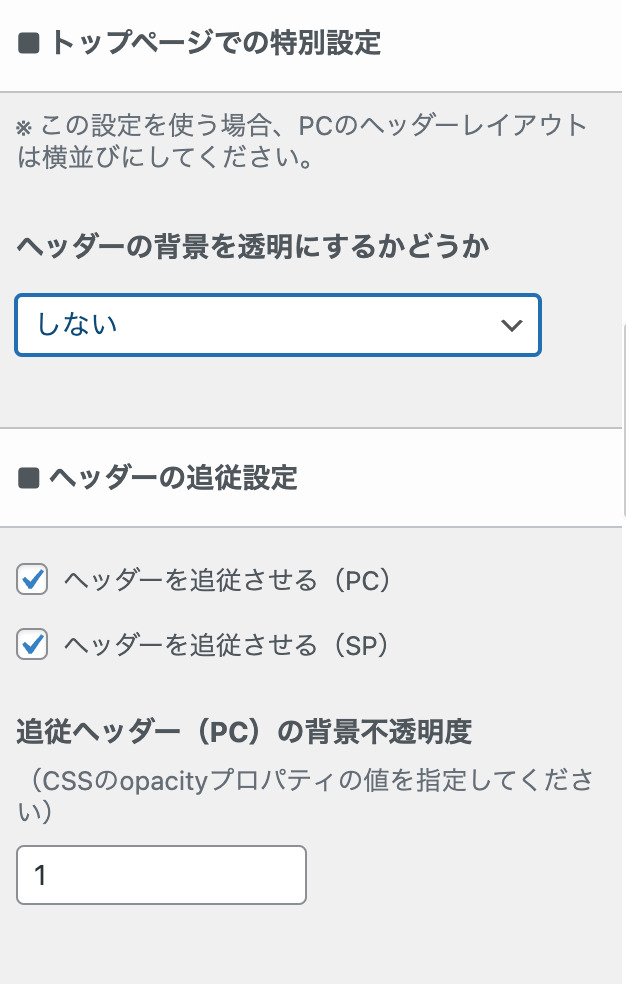Open the header transparency dropdown showing しない
Screen dimensions: 626x984
(x=278, y=325)
